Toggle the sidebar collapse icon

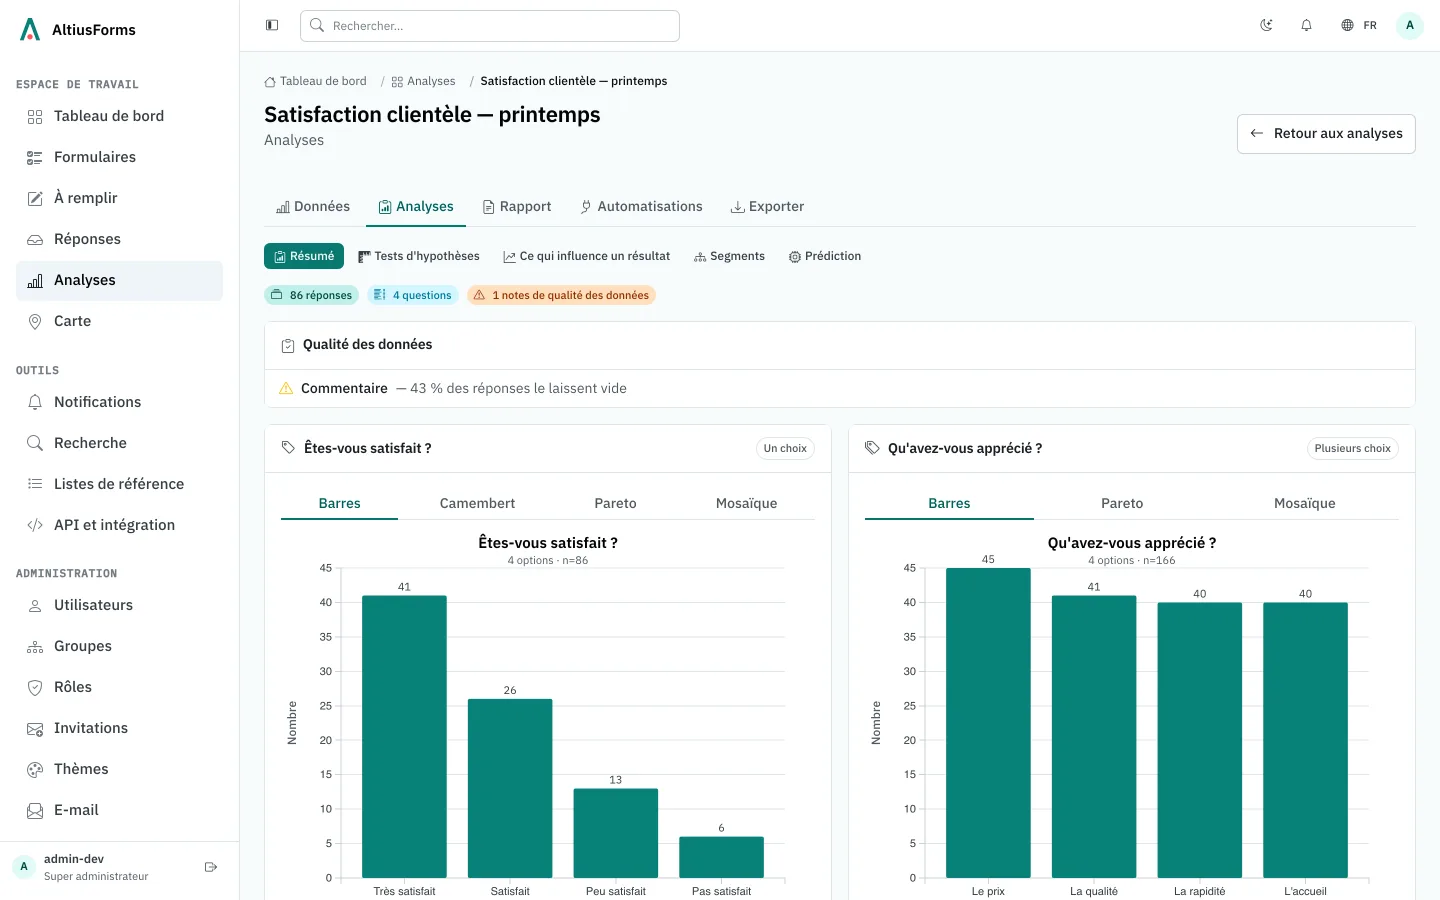272,25
